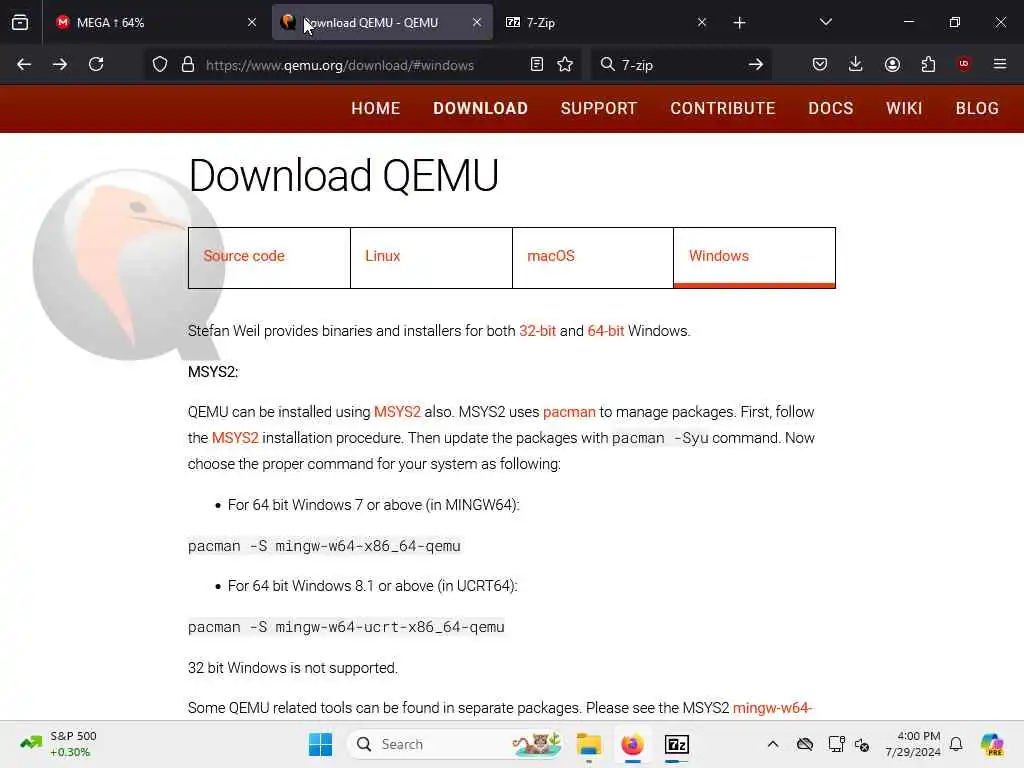Open SUPPORT in the QEMU nav bar
The height and width of the screenshot is (768, 1024).
pos(599,108)
